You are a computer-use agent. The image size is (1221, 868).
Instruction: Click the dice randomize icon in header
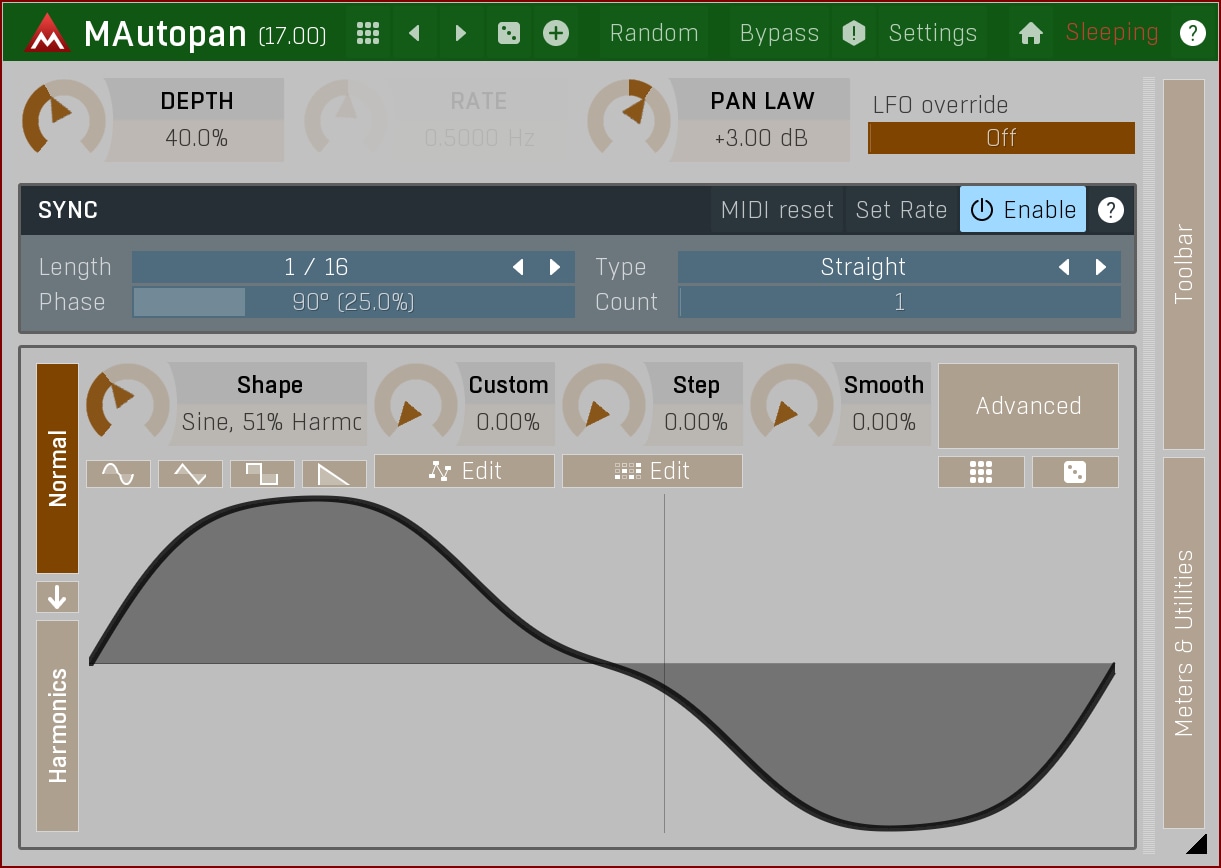(x=509, y=33)
